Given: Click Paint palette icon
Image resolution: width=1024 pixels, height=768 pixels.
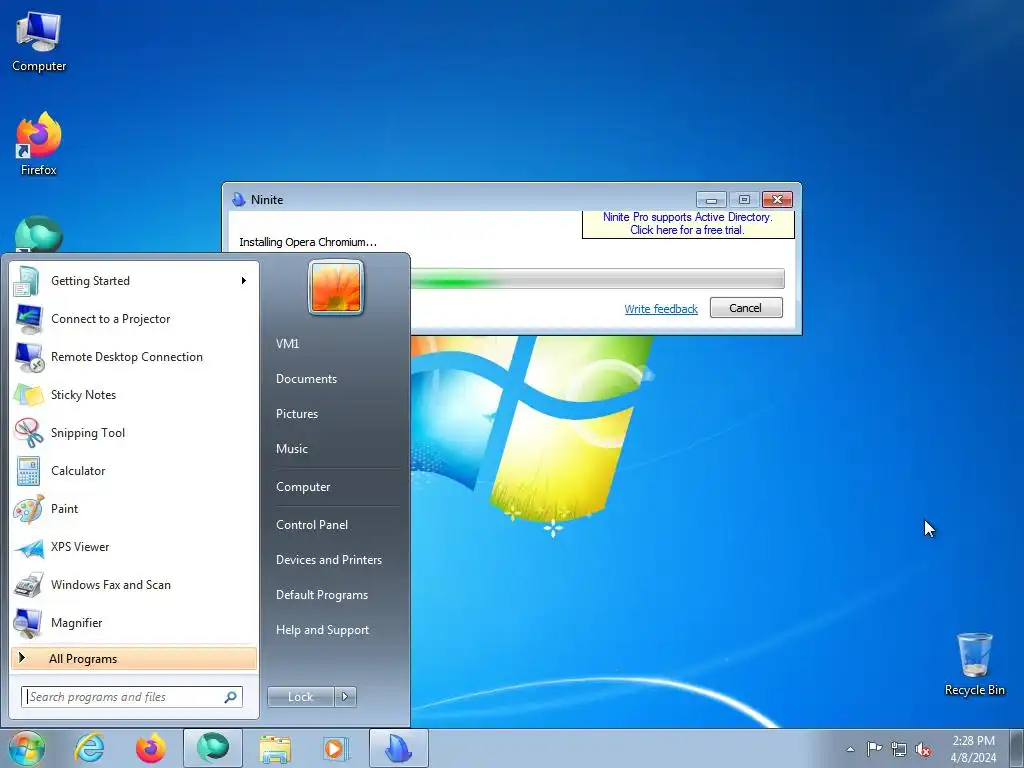Looking at the screenshot, I should point(27,509).
